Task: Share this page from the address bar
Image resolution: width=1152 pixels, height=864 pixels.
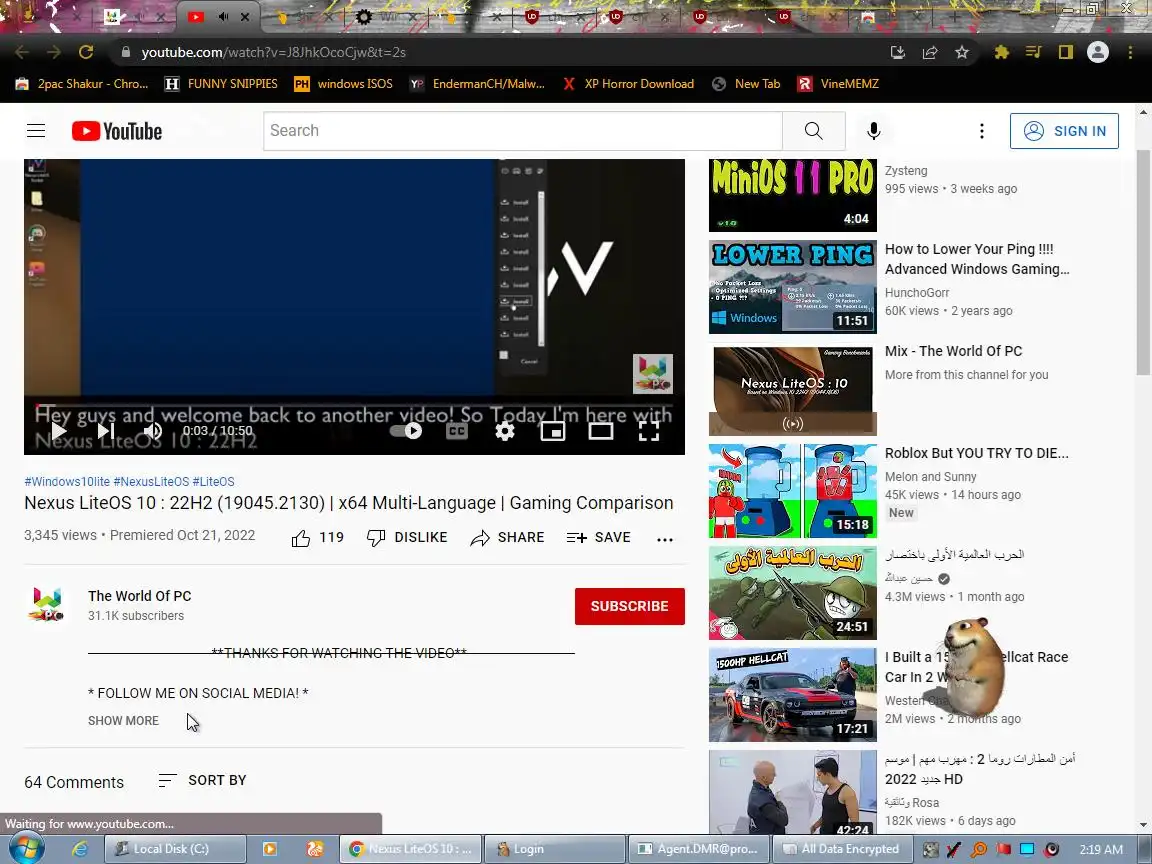Action: point(929,52)
